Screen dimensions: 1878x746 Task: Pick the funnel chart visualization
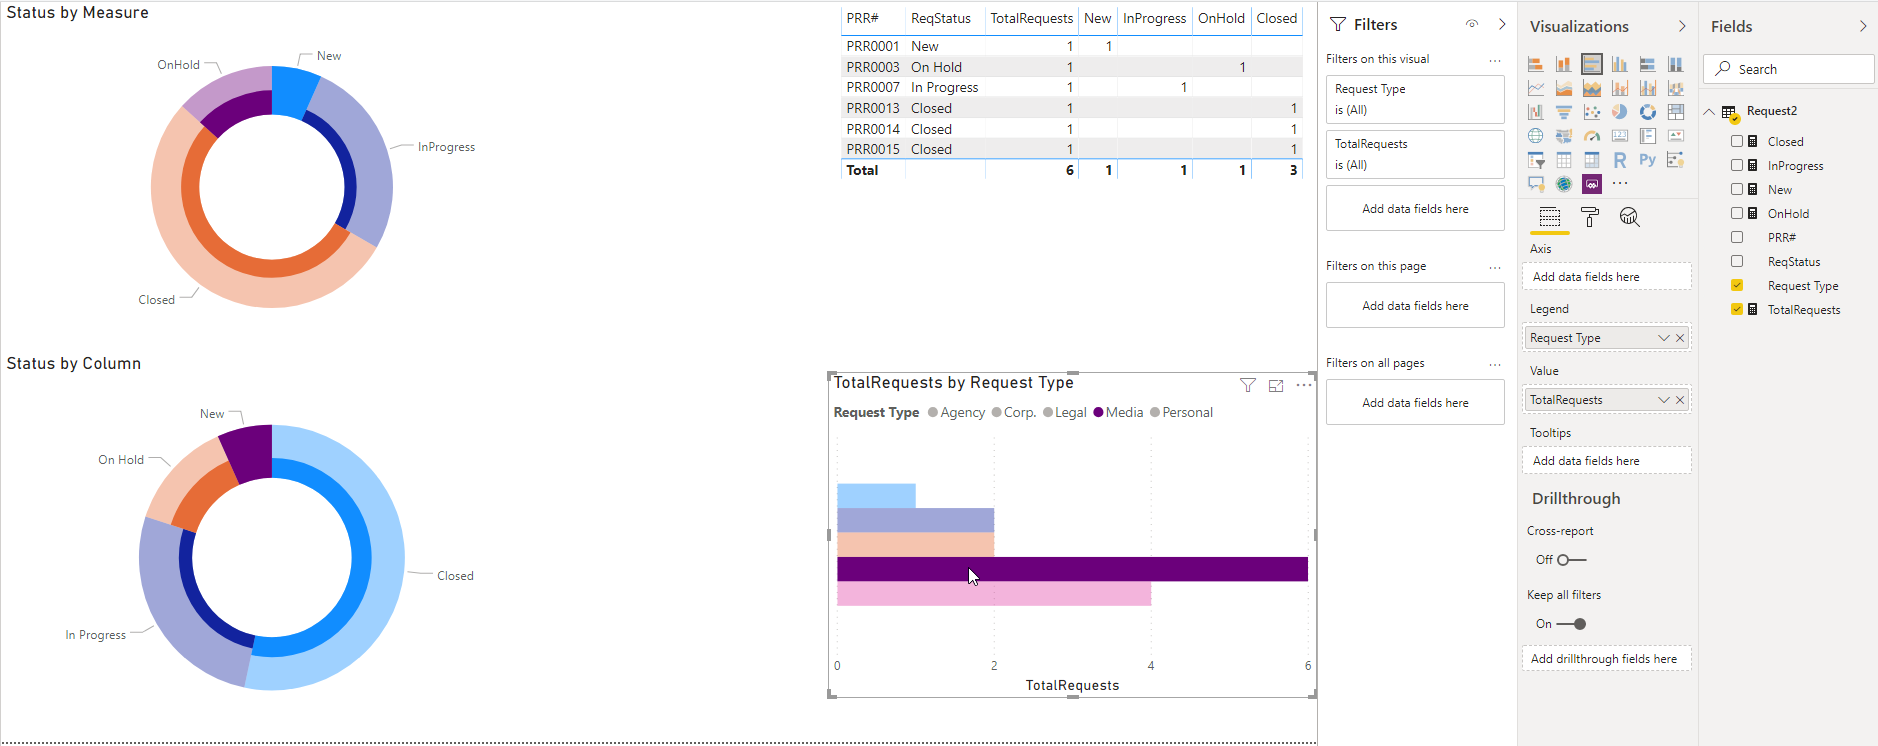1563,112
